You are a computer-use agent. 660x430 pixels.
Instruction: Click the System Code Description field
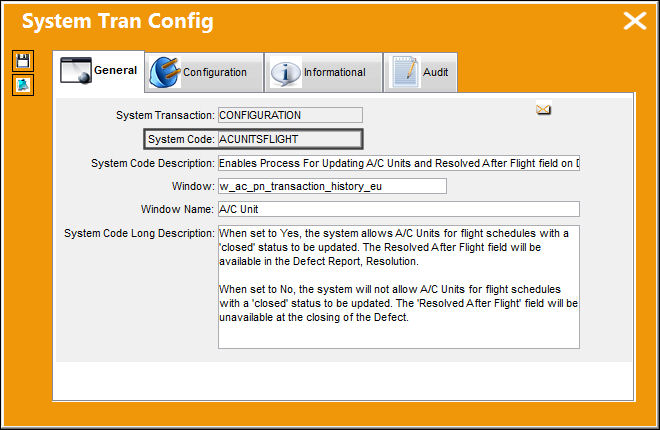pos(399,163)
